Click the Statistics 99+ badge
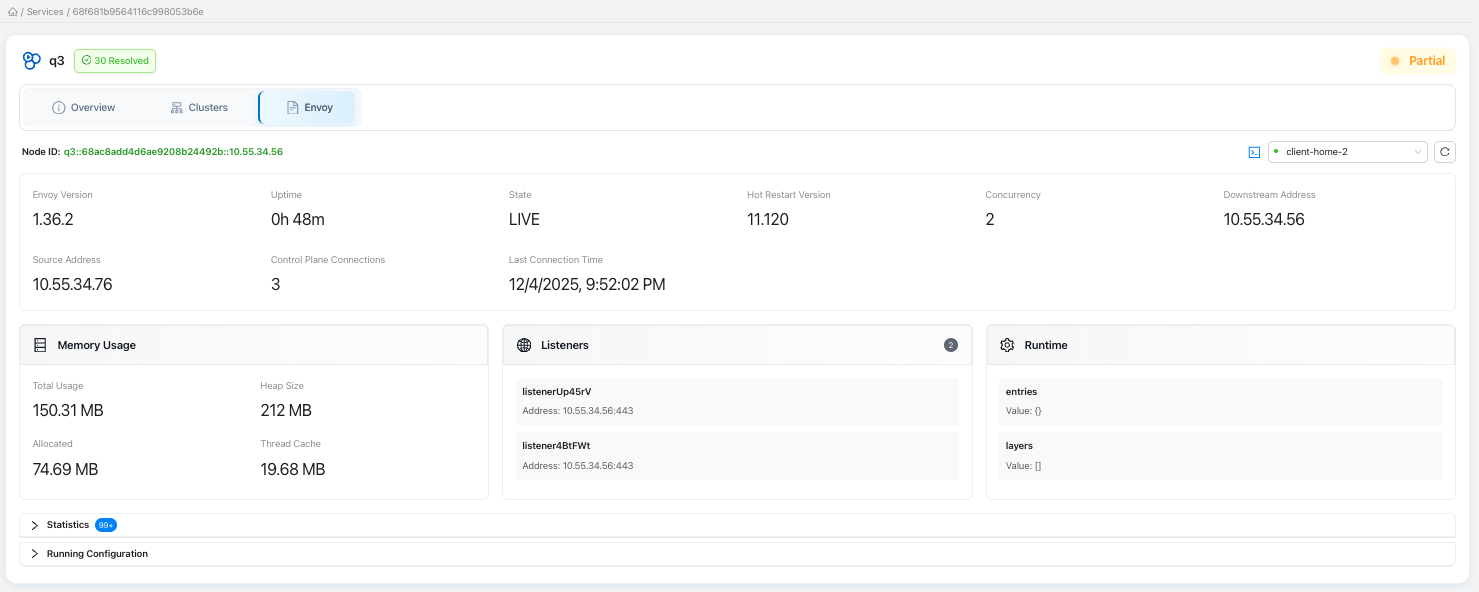This screenshot has height=592, width=1479. [x=106, y=525]
